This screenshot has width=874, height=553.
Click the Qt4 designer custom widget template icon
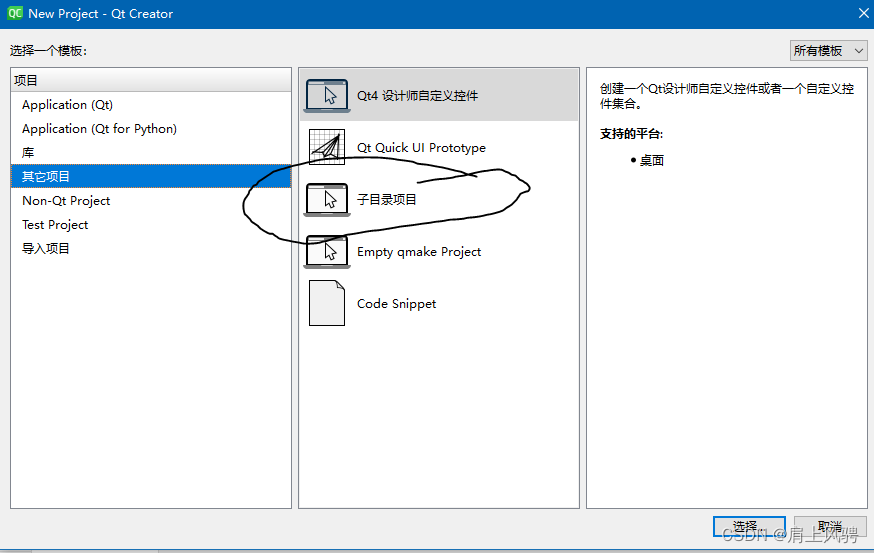327,95
